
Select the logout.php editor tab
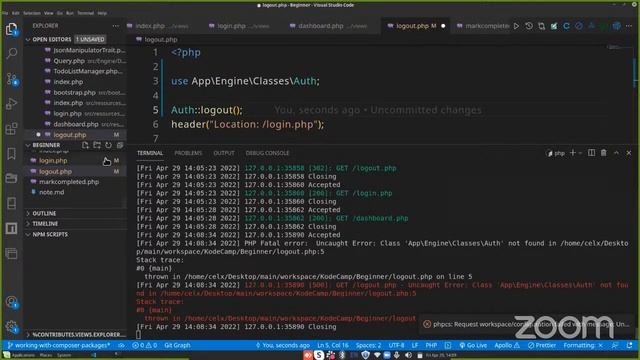(x=416, y=26)
